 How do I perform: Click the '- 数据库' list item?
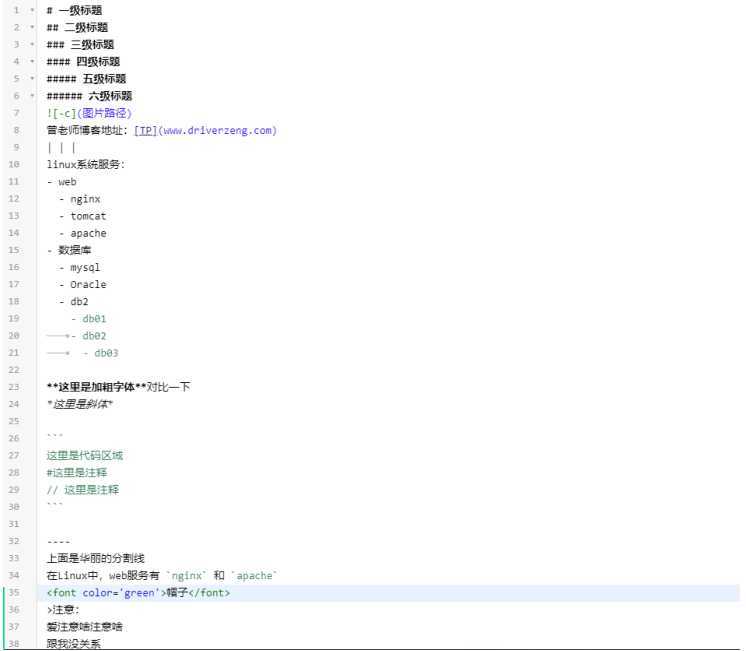tap(69, 250)
